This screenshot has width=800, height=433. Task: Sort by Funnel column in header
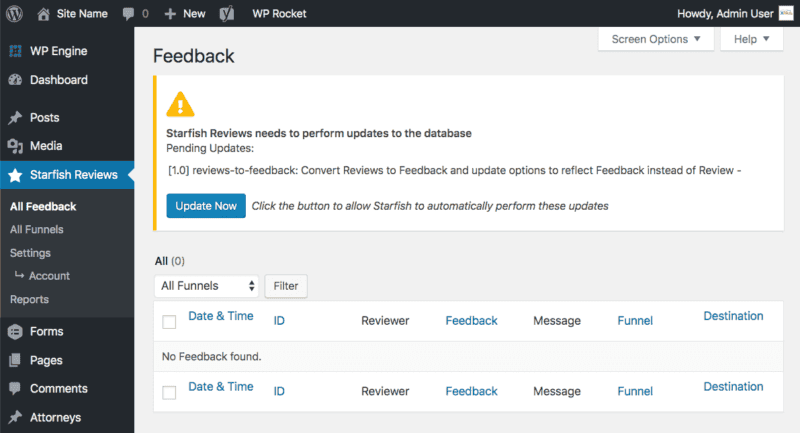coord(635,321)
